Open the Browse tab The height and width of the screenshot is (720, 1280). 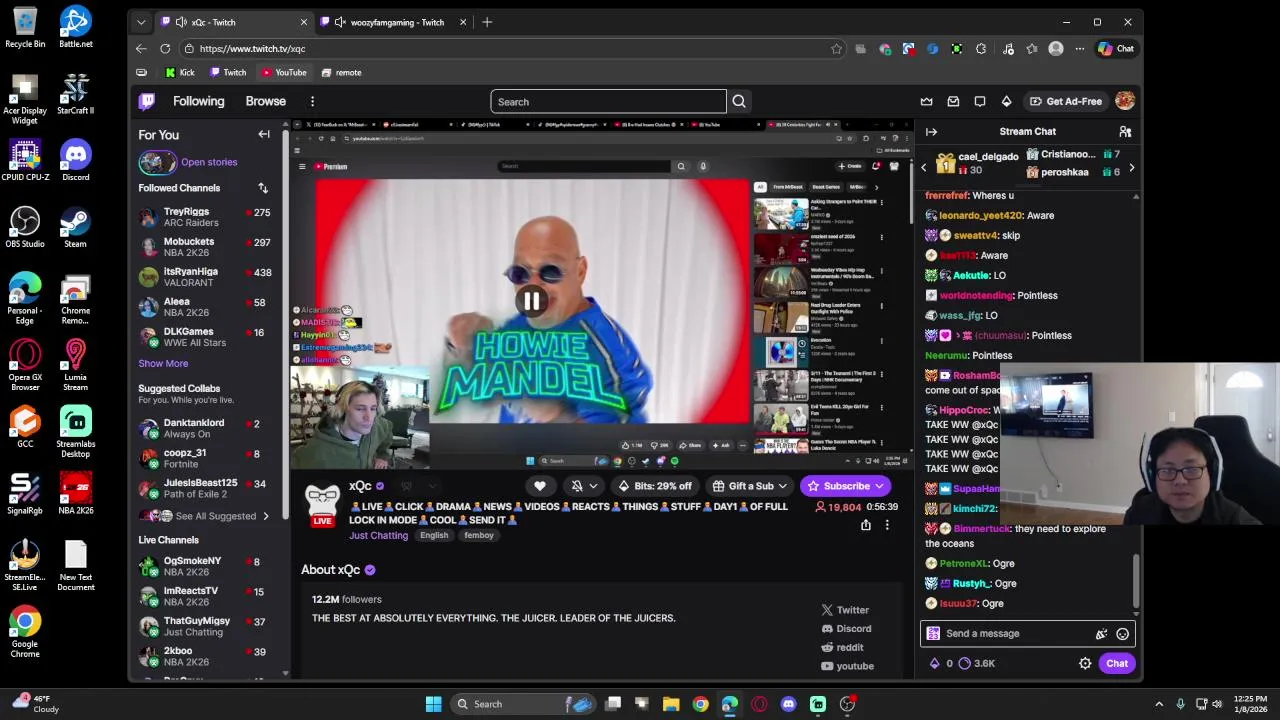(x=265, y=101)
